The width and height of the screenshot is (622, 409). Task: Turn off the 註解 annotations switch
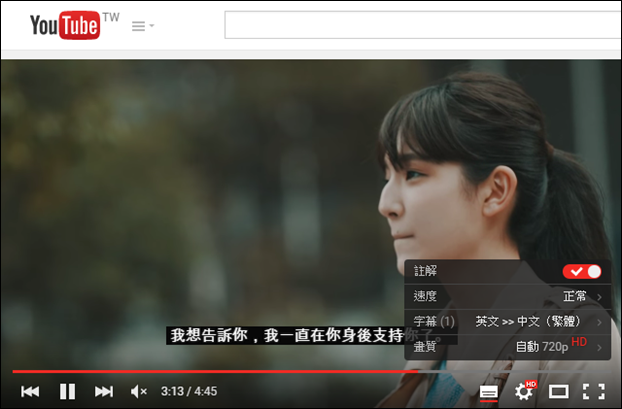[x=582, y=272]
